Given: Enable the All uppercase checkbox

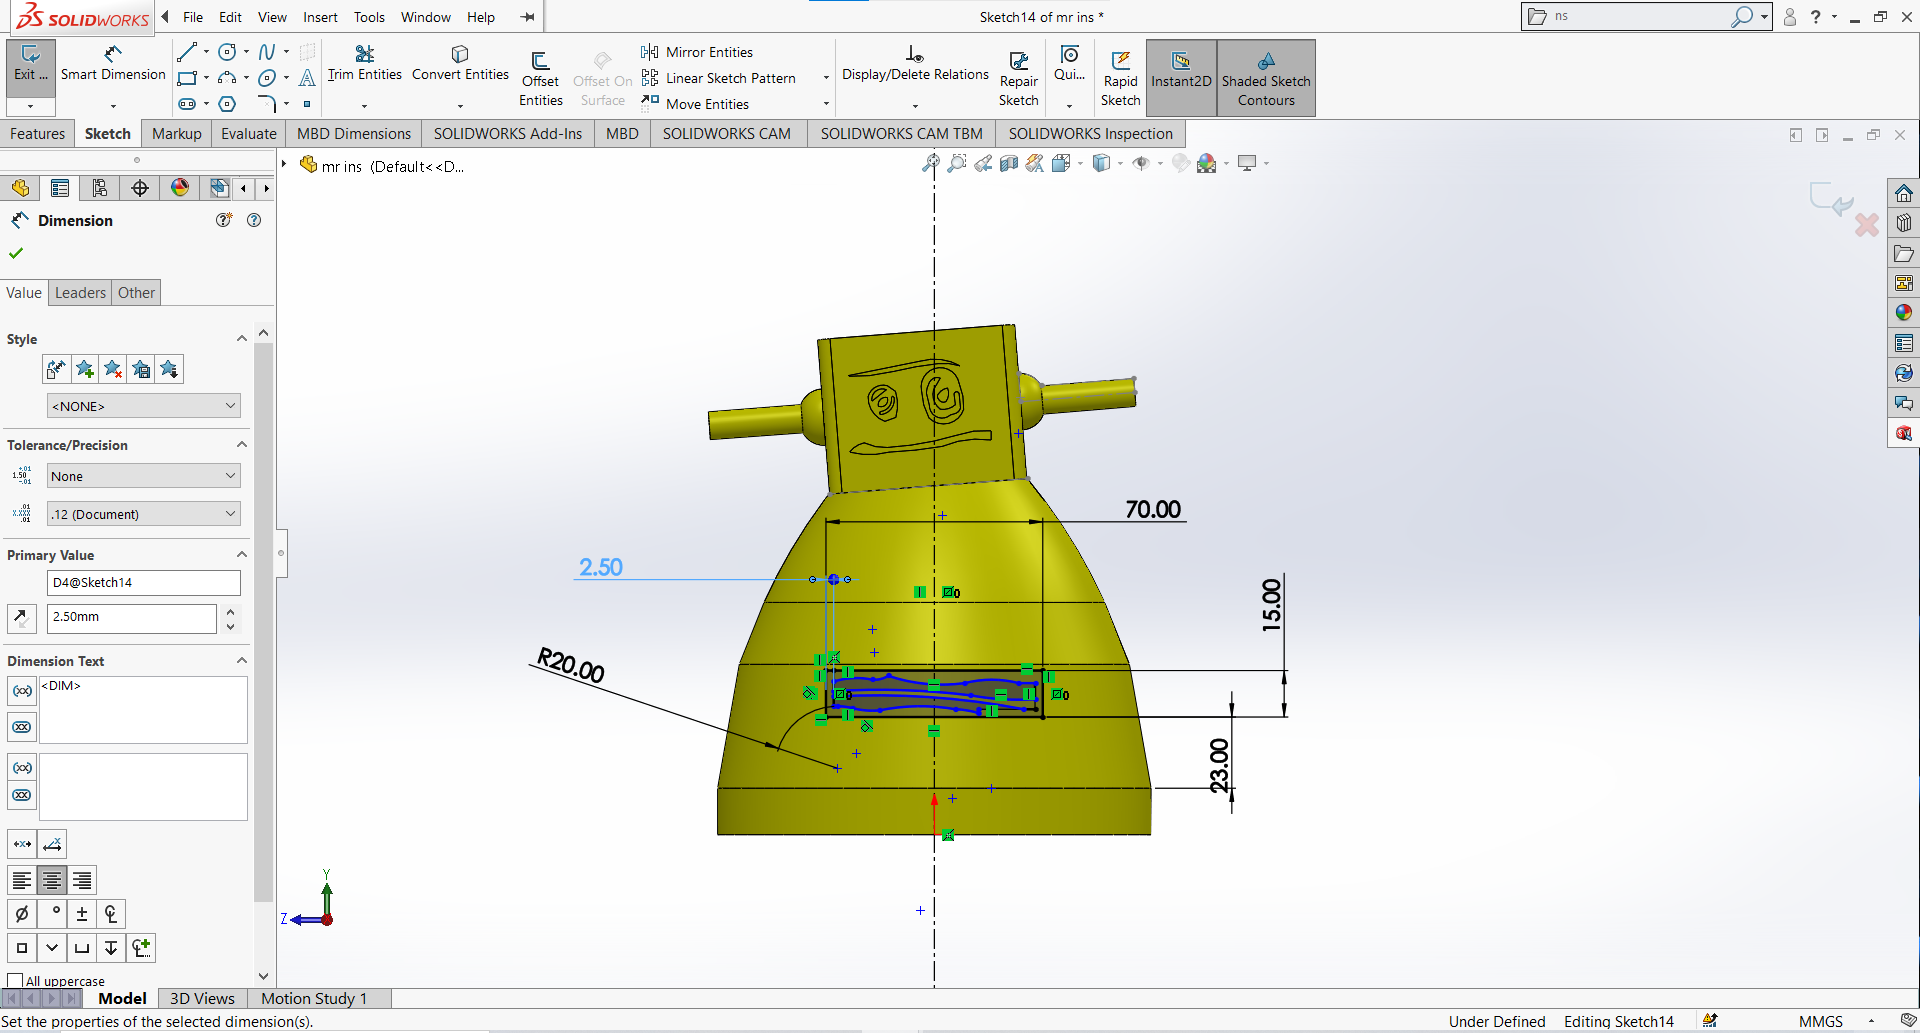Looking at the screenshot, I should coord(15,978).
